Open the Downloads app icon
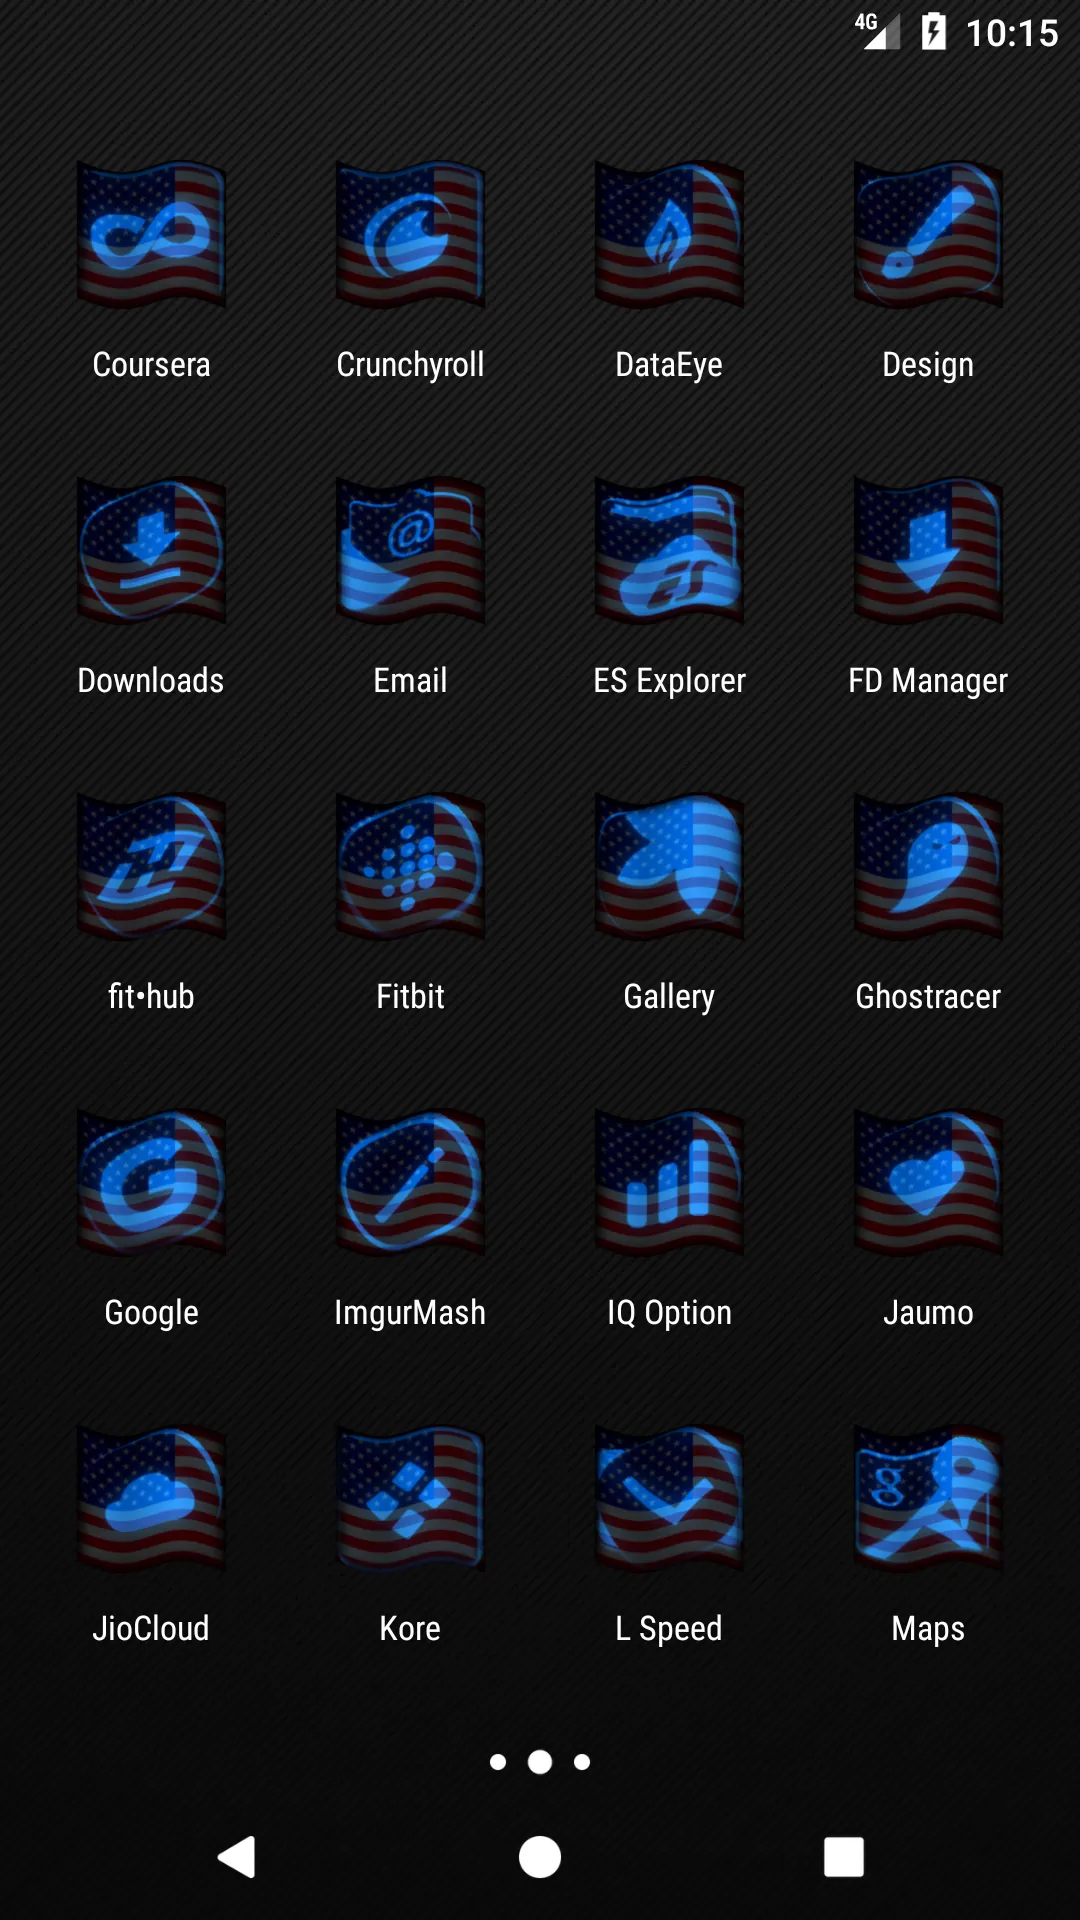The image size is (1080, 1920). [151, 550]
